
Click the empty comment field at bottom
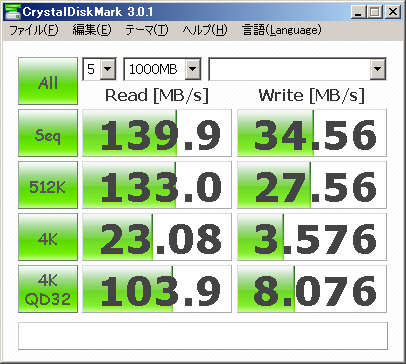tap(203, 336)
